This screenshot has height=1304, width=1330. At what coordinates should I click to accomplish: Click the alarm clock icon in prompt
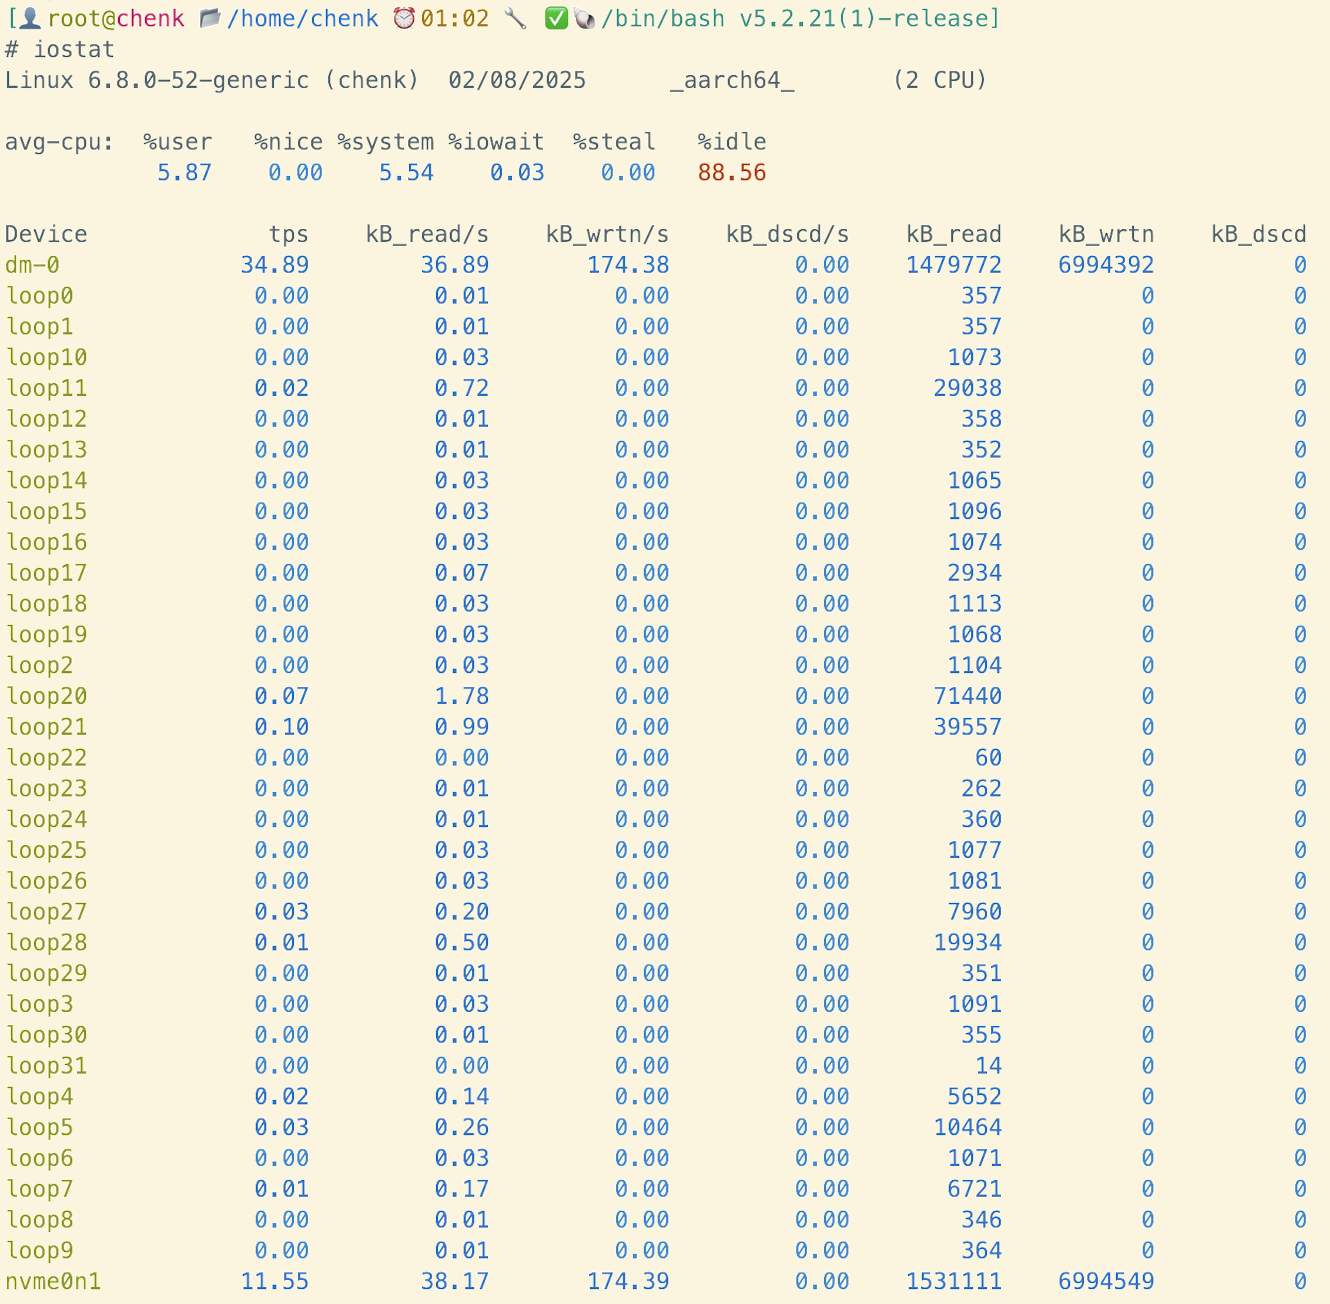pos(404,19)
